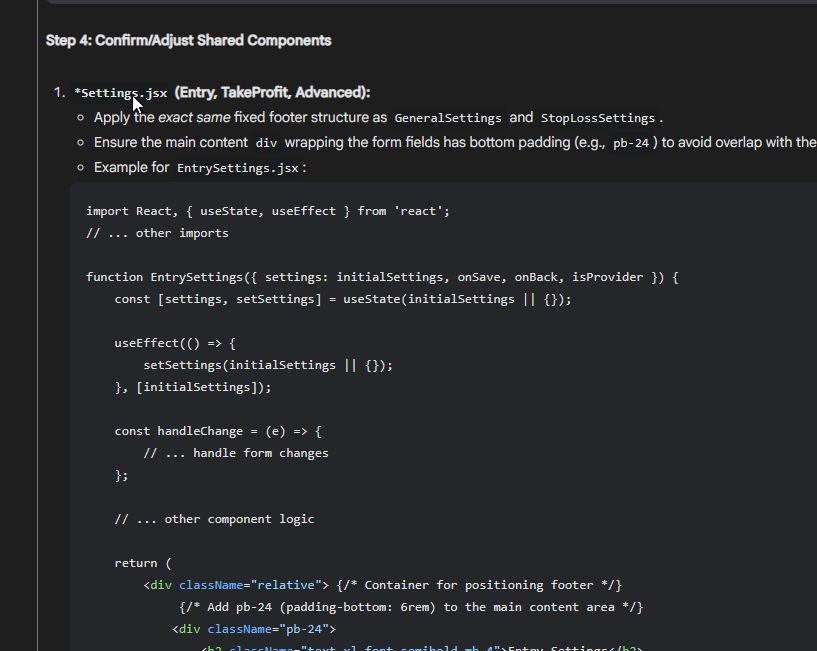Viewport: 817px width, 651px height.
Task: Click the '// ... other component logic' comment
Action: pyautogui.click(x=214, y=519)
